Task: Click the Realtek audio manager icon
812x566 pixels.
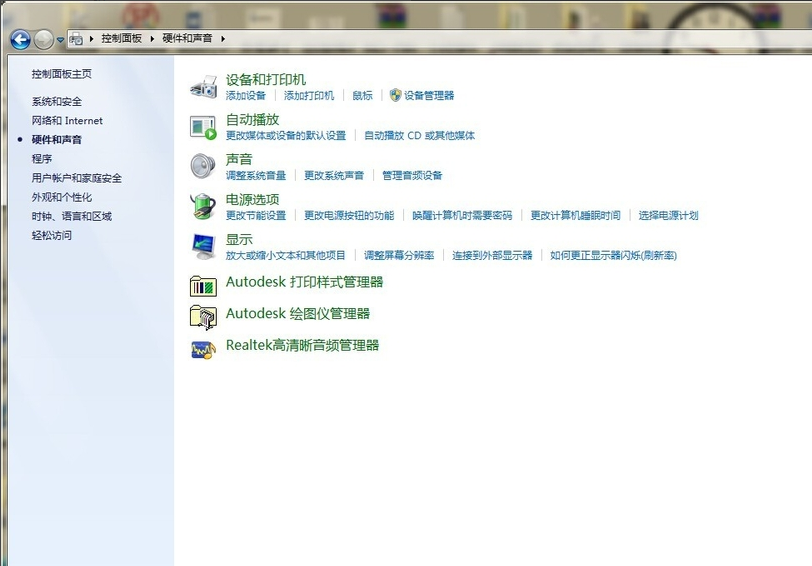Action: coord(203,351)
